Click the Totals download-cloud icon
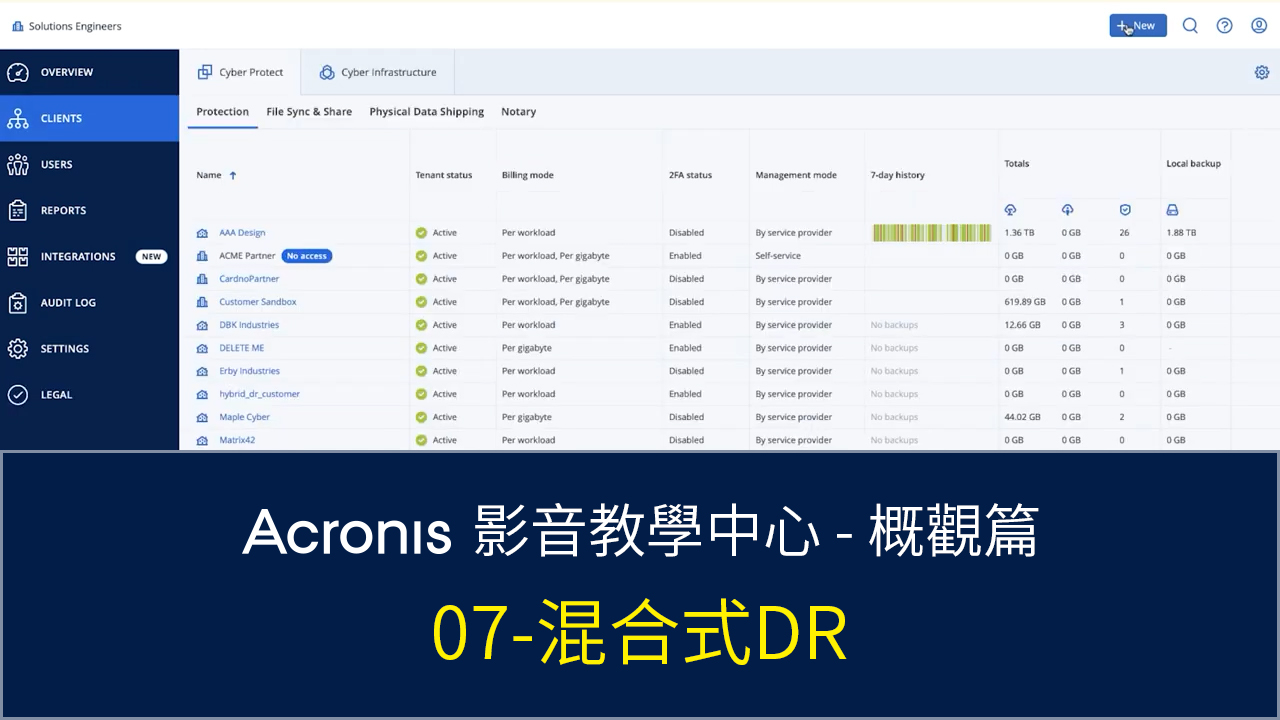Image resolution: width=1280 pixels, height=720 pixels. (x=1010, y=210)
